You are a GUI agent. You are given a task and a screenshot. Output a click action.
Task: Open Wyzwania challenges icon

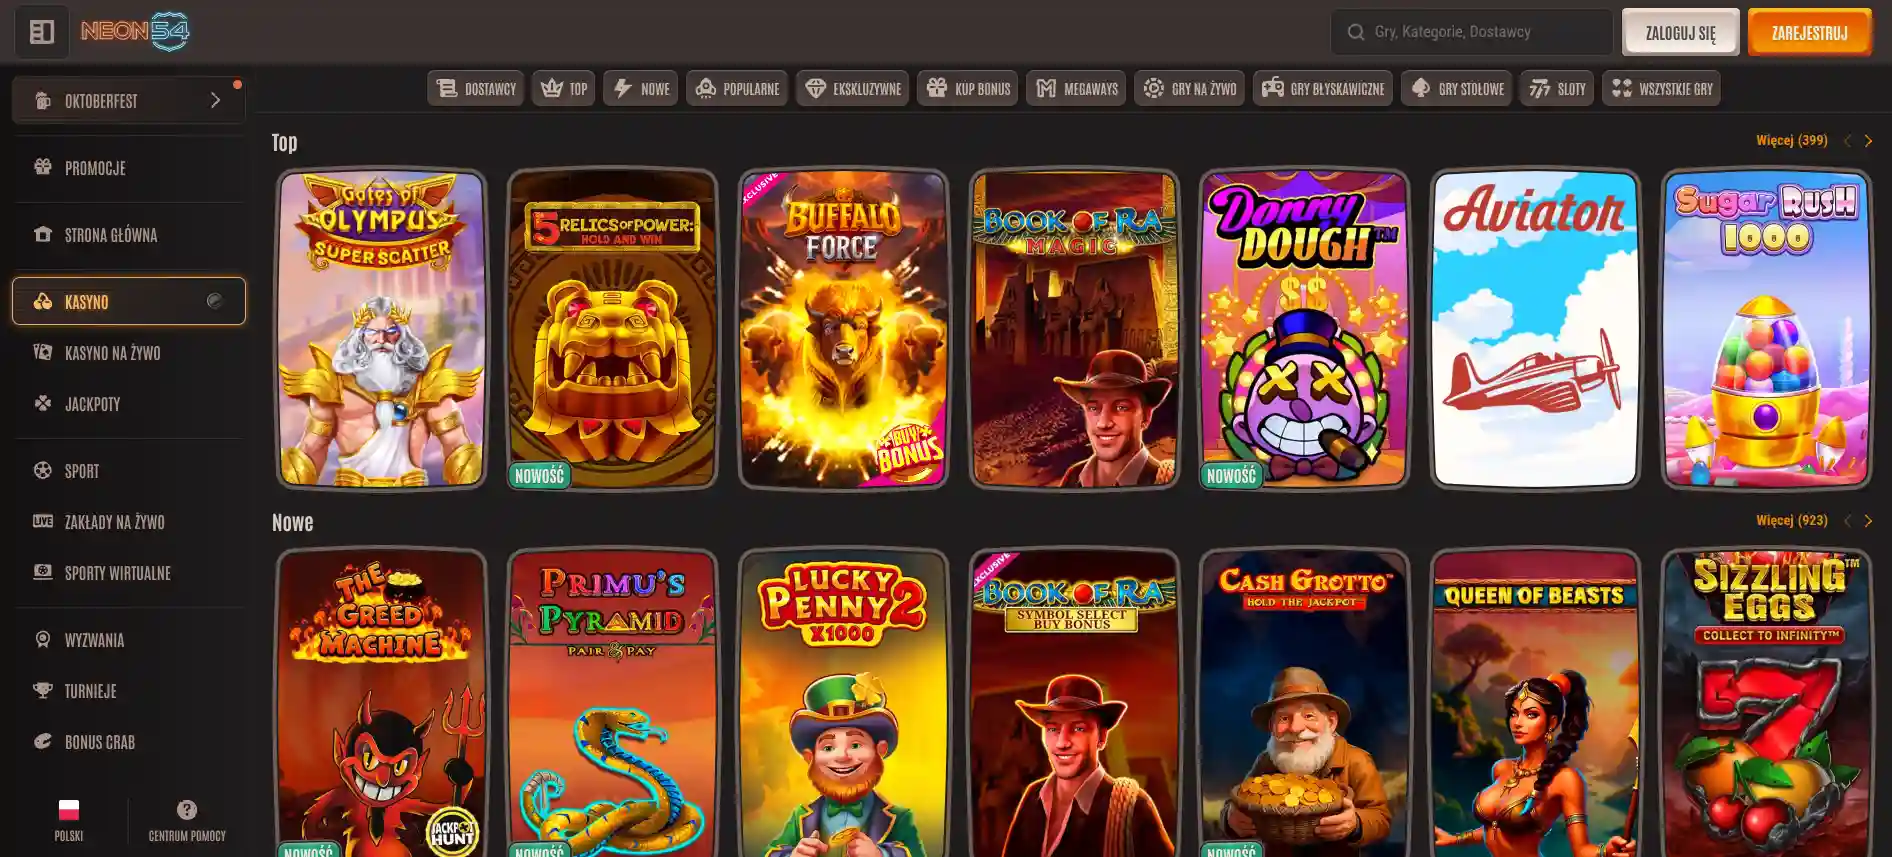(43, 639)
